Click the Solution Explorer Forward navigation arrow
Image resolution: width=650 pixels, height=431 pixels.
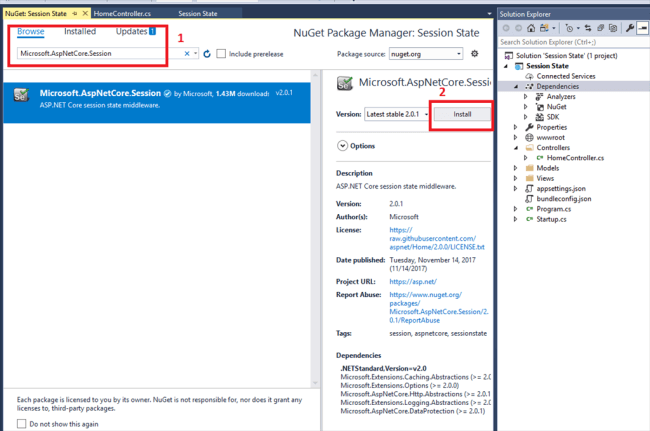click(x=518, y=28)
